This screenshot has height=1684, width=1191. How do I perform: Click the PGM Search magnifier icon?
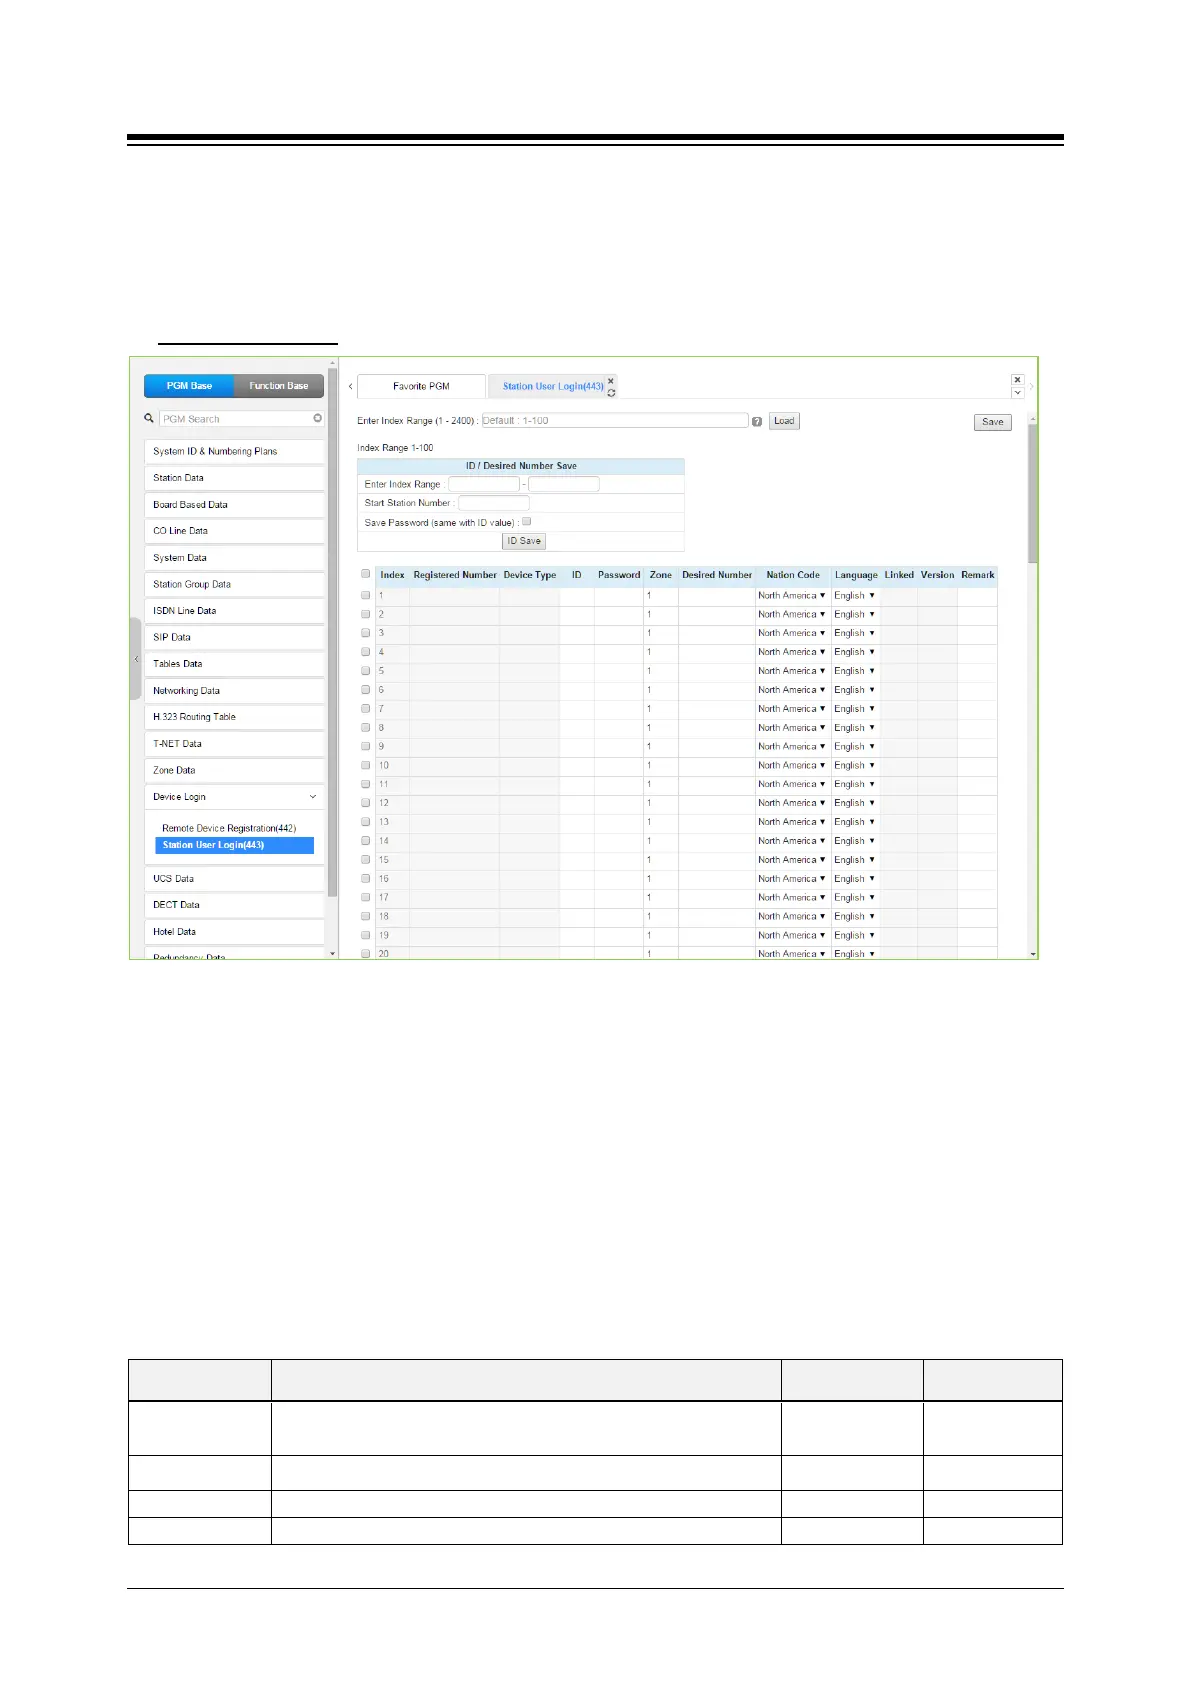[x=149, y=419]
